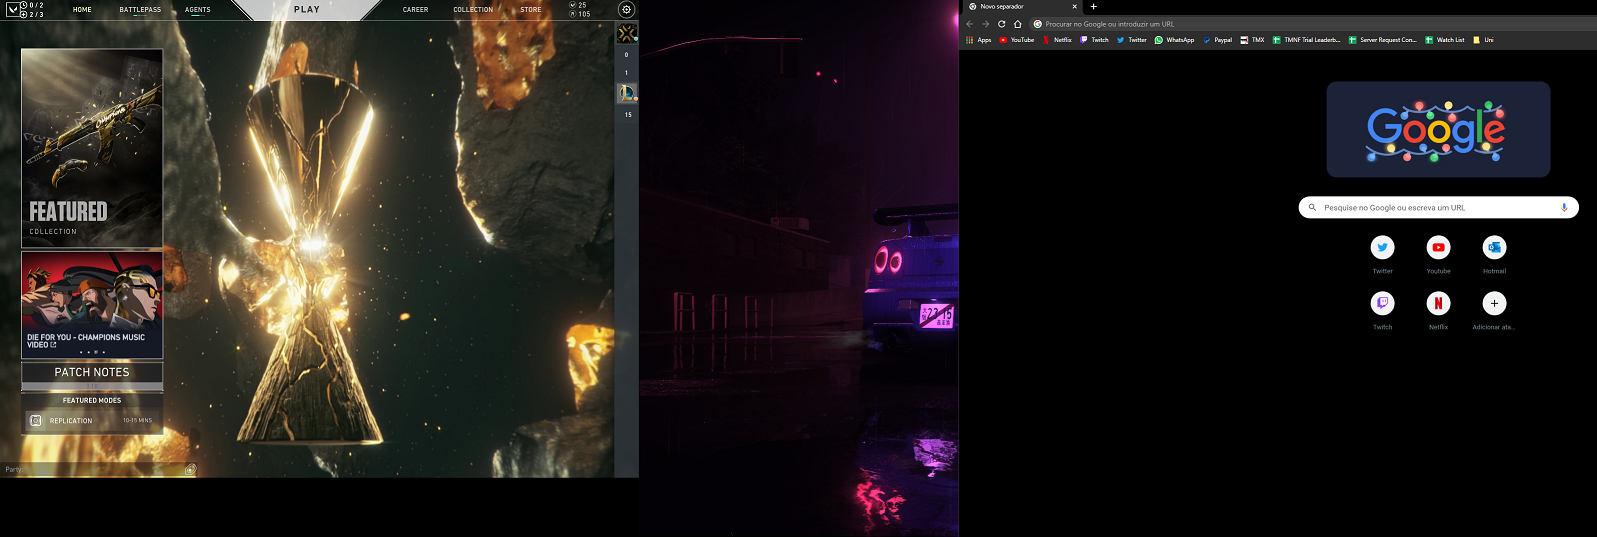
Task: Reload the Chrome page
Action: coord(1001,24)
